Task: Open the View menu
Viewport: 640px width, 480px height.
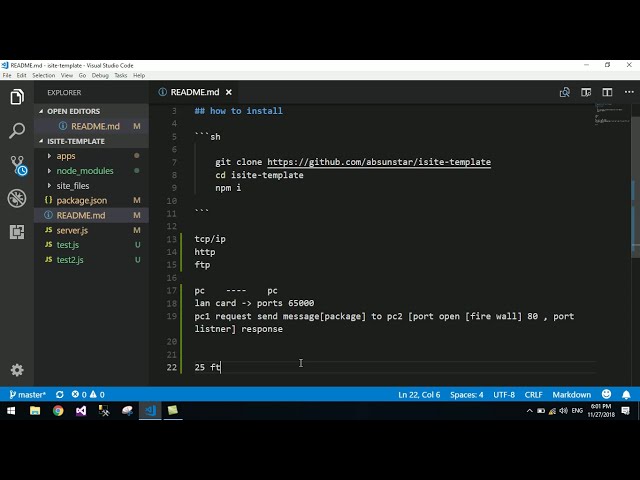Action: [67, 76]
